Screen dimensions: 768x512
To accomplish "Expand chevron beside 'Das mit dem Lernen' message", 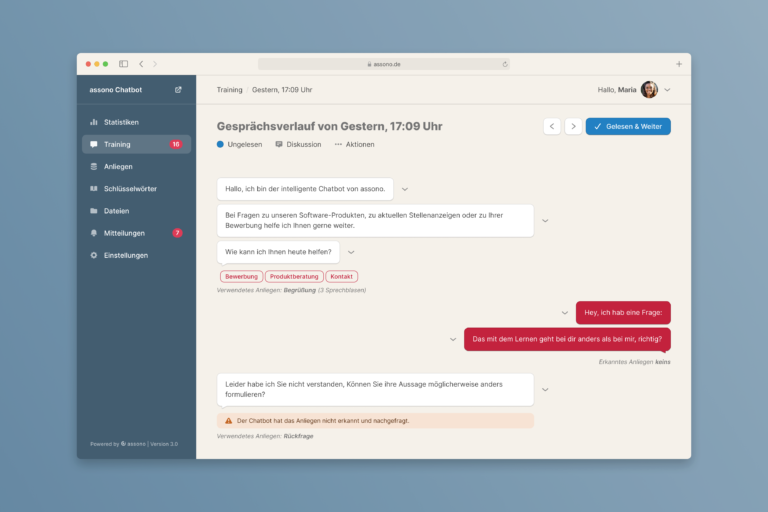I will (453, 339).
